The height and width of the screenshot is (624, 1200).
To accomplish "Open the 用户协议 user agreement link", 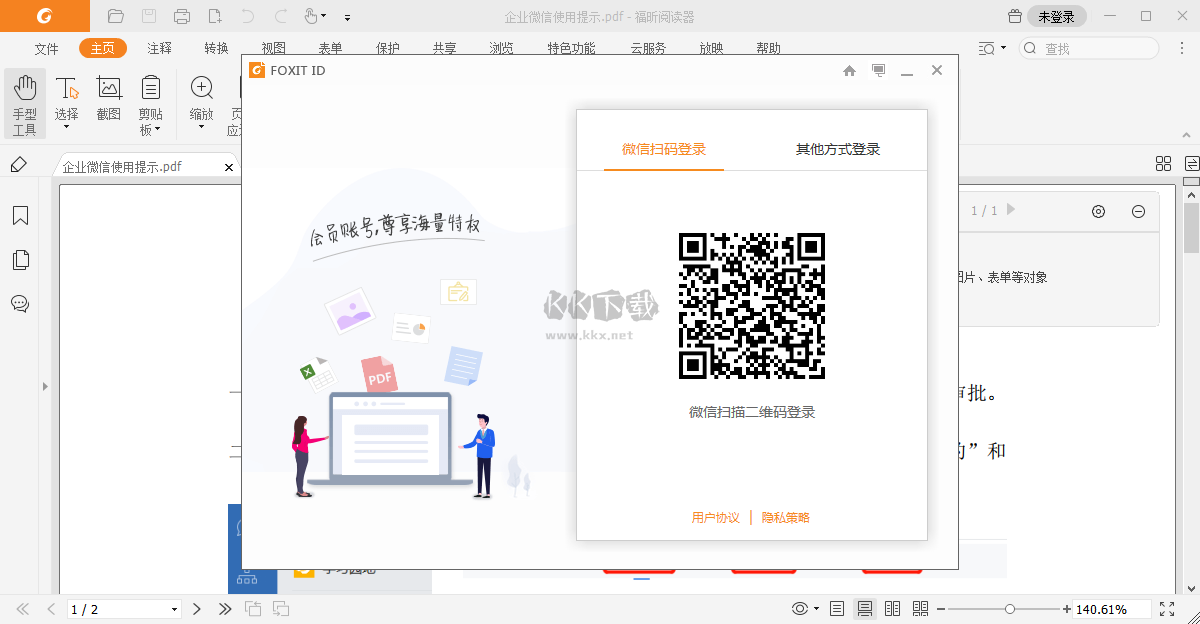I will (x=716, y=518).
